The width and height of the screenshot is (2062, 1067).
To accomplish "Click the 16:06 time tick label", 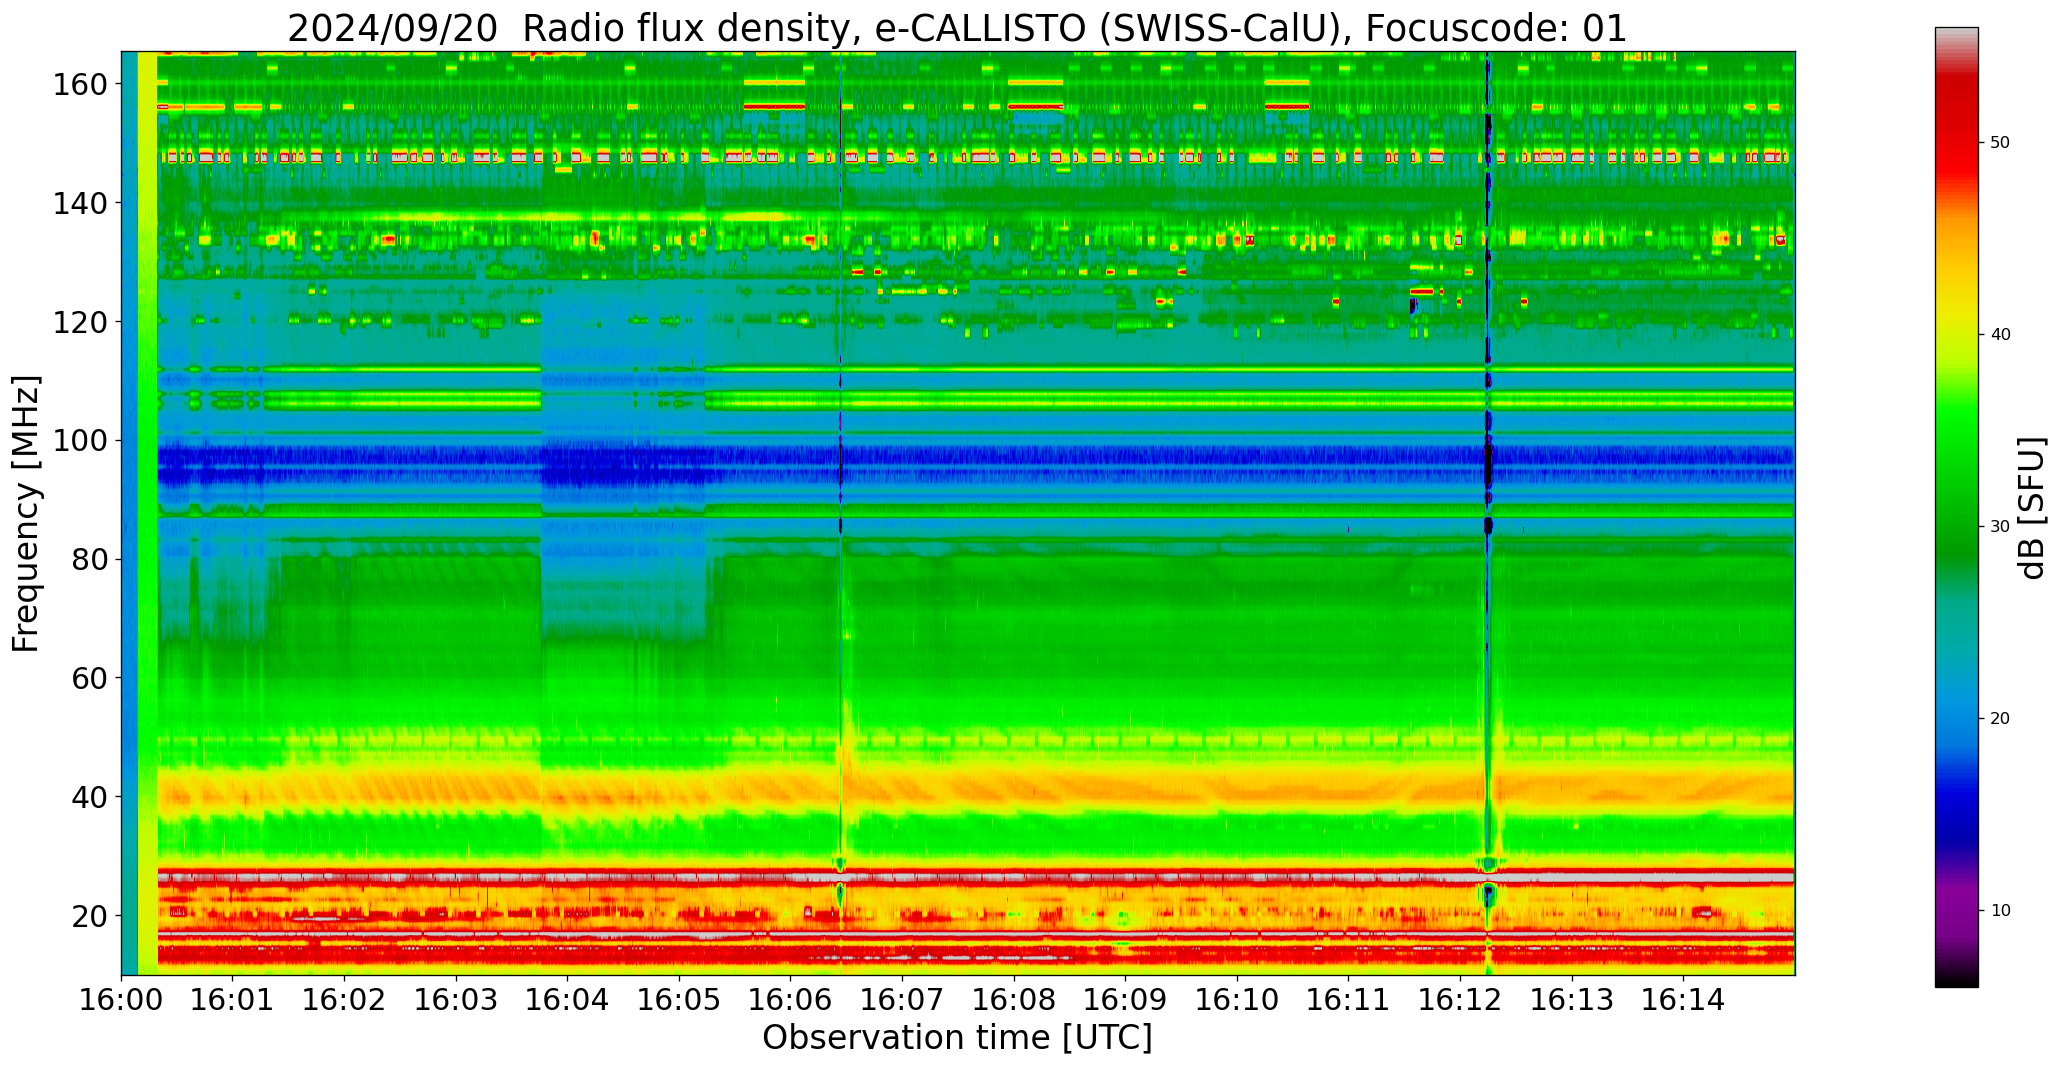I will point(791,1000).
